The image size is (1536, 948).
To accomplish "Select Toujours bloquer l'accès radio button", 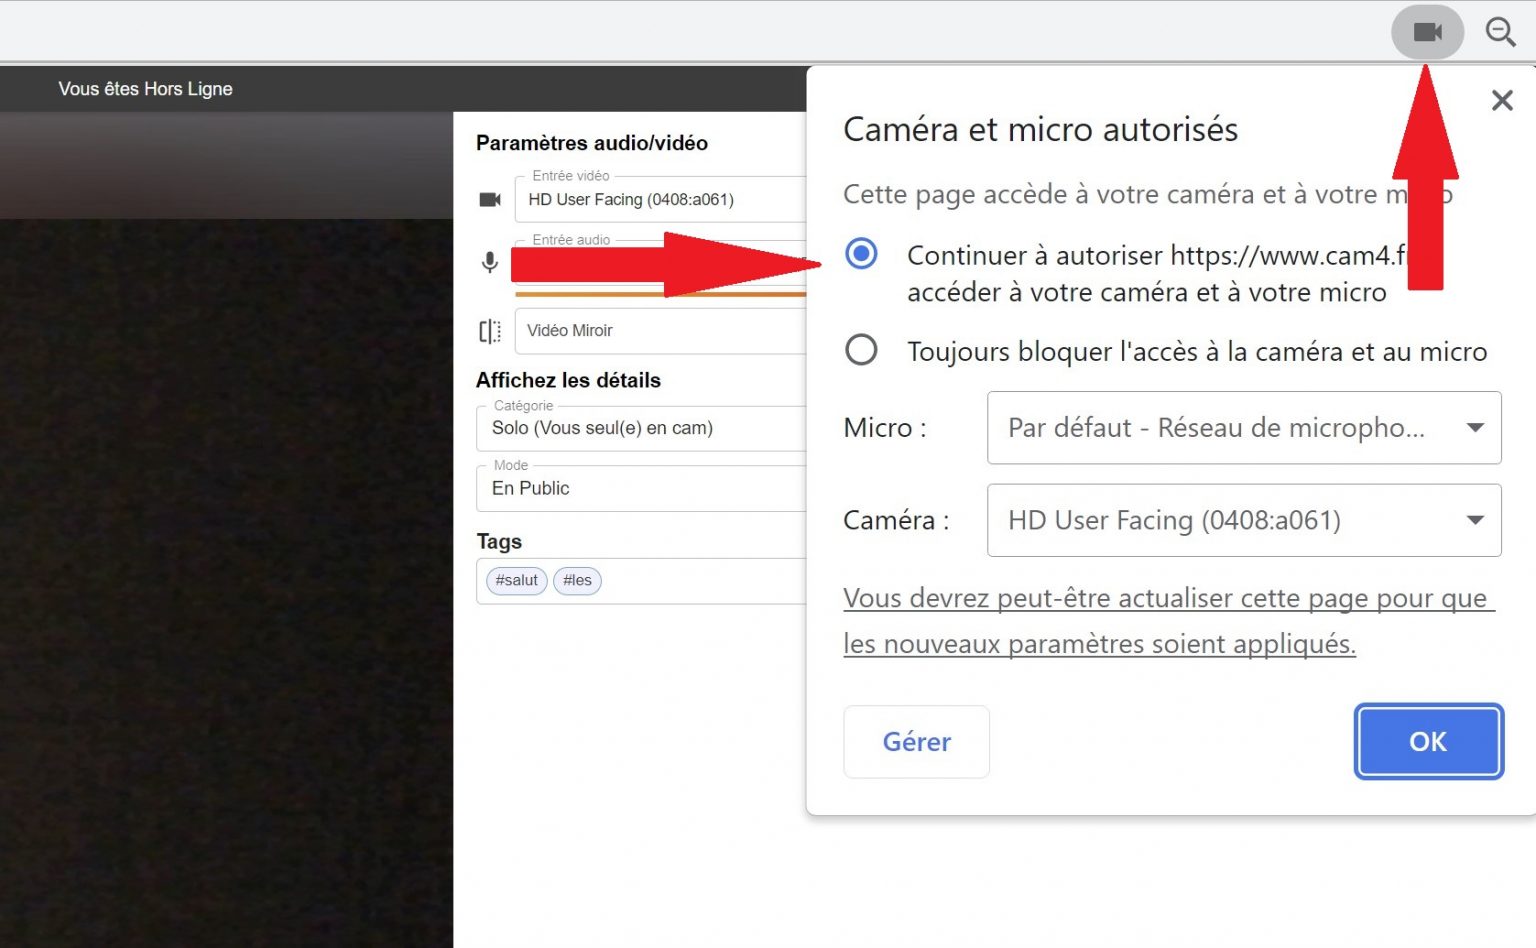I will (860, 350).
